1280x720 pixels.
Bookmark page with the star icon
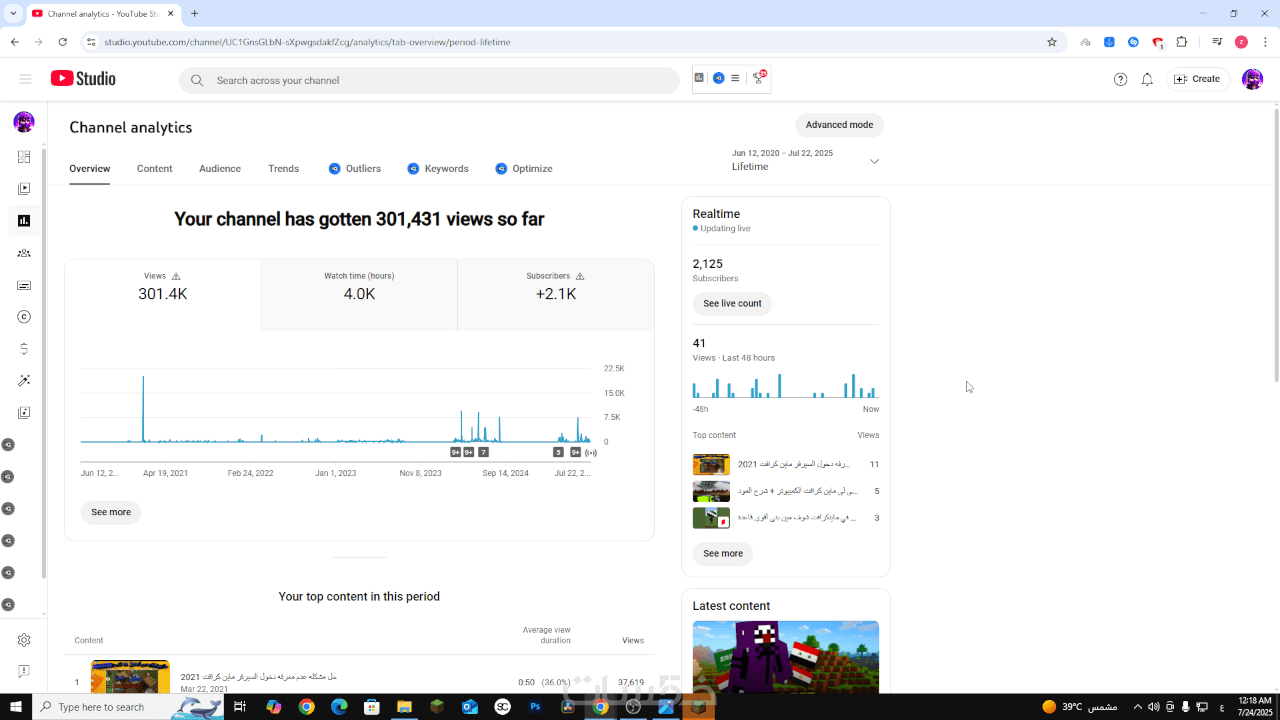[1052, 42]
